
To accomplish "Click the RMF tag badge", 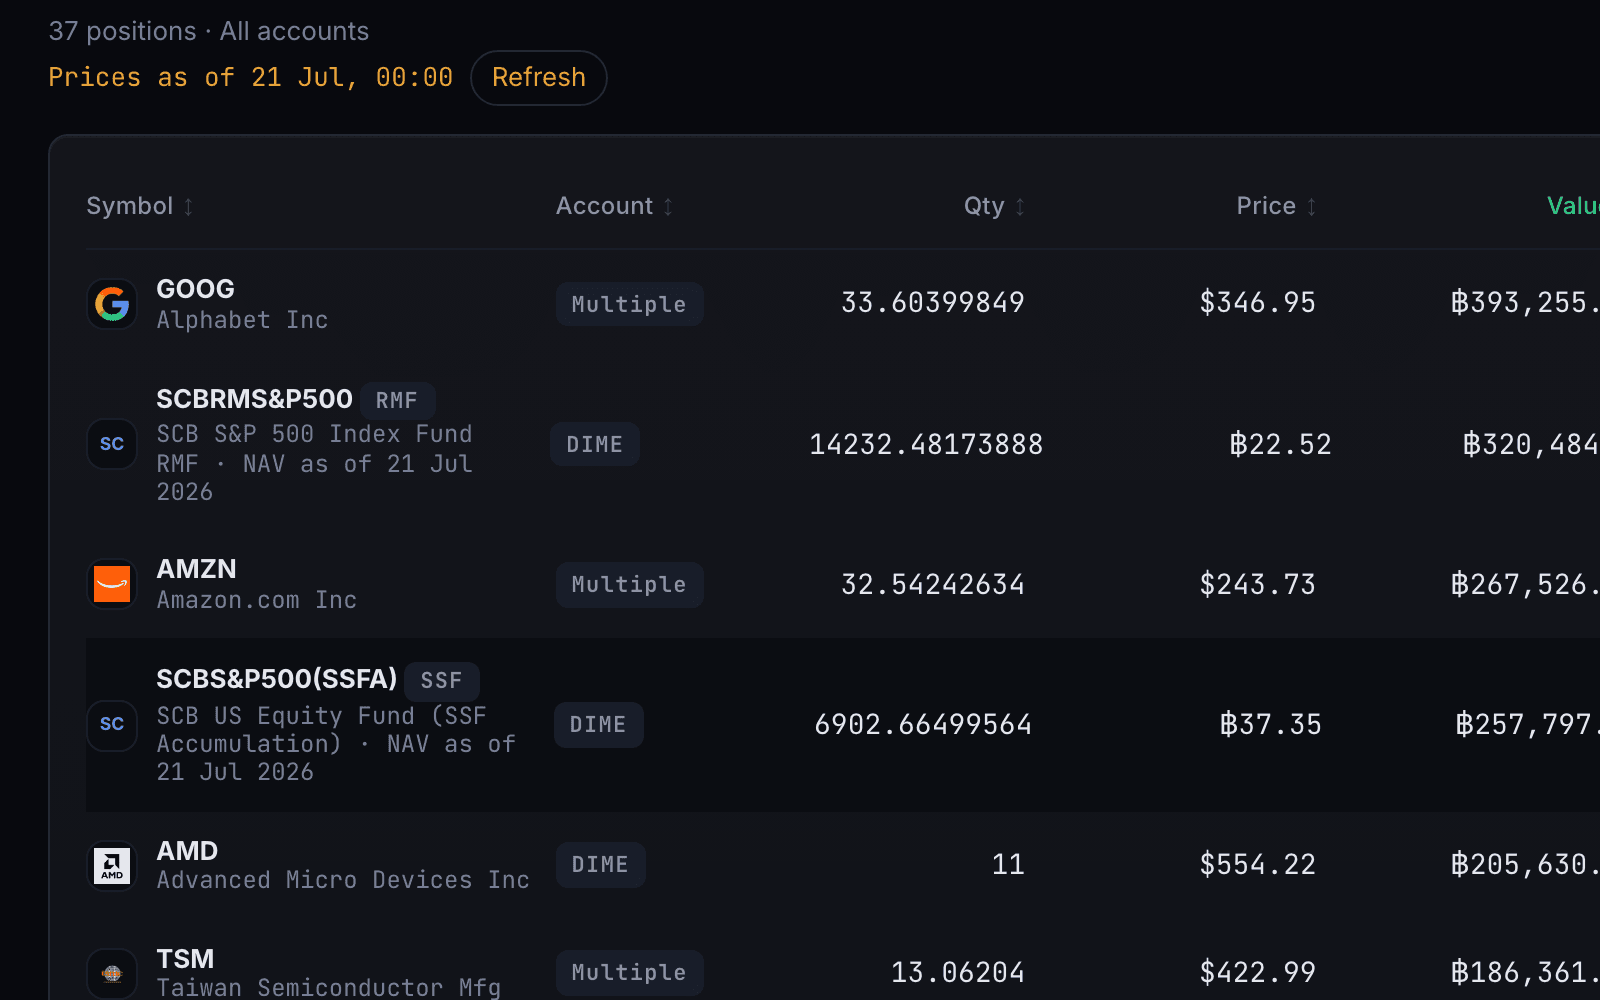I will click(397, 400).
